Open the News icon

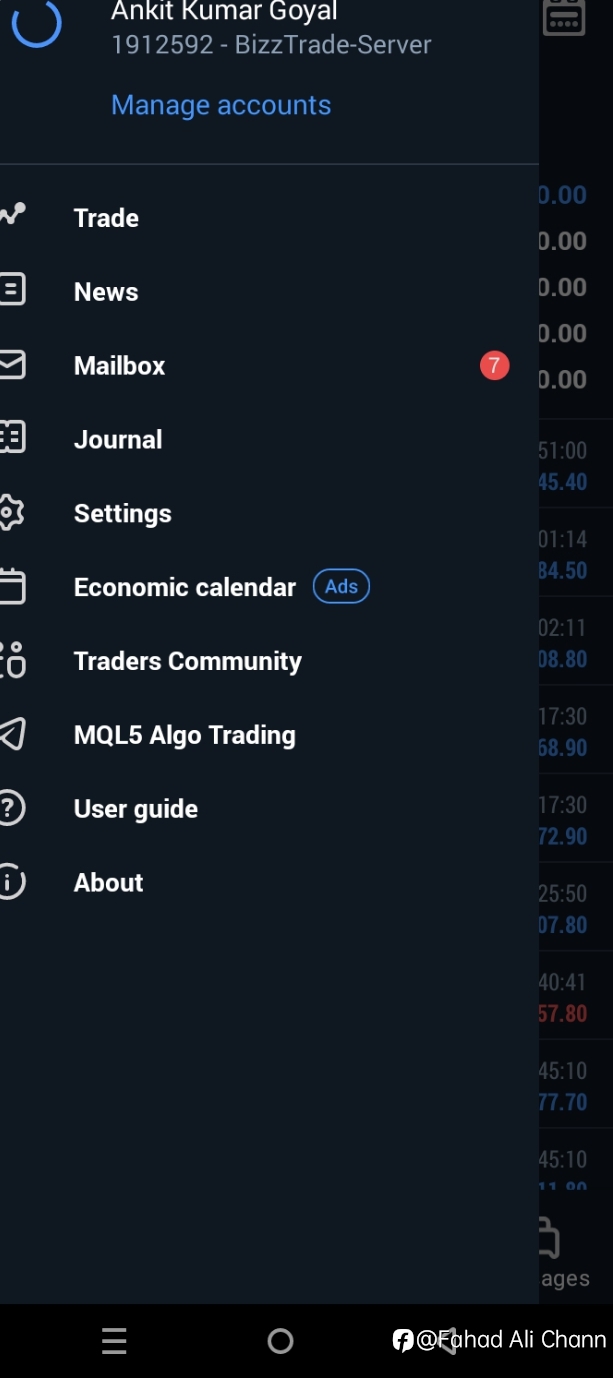coord(11,290)
